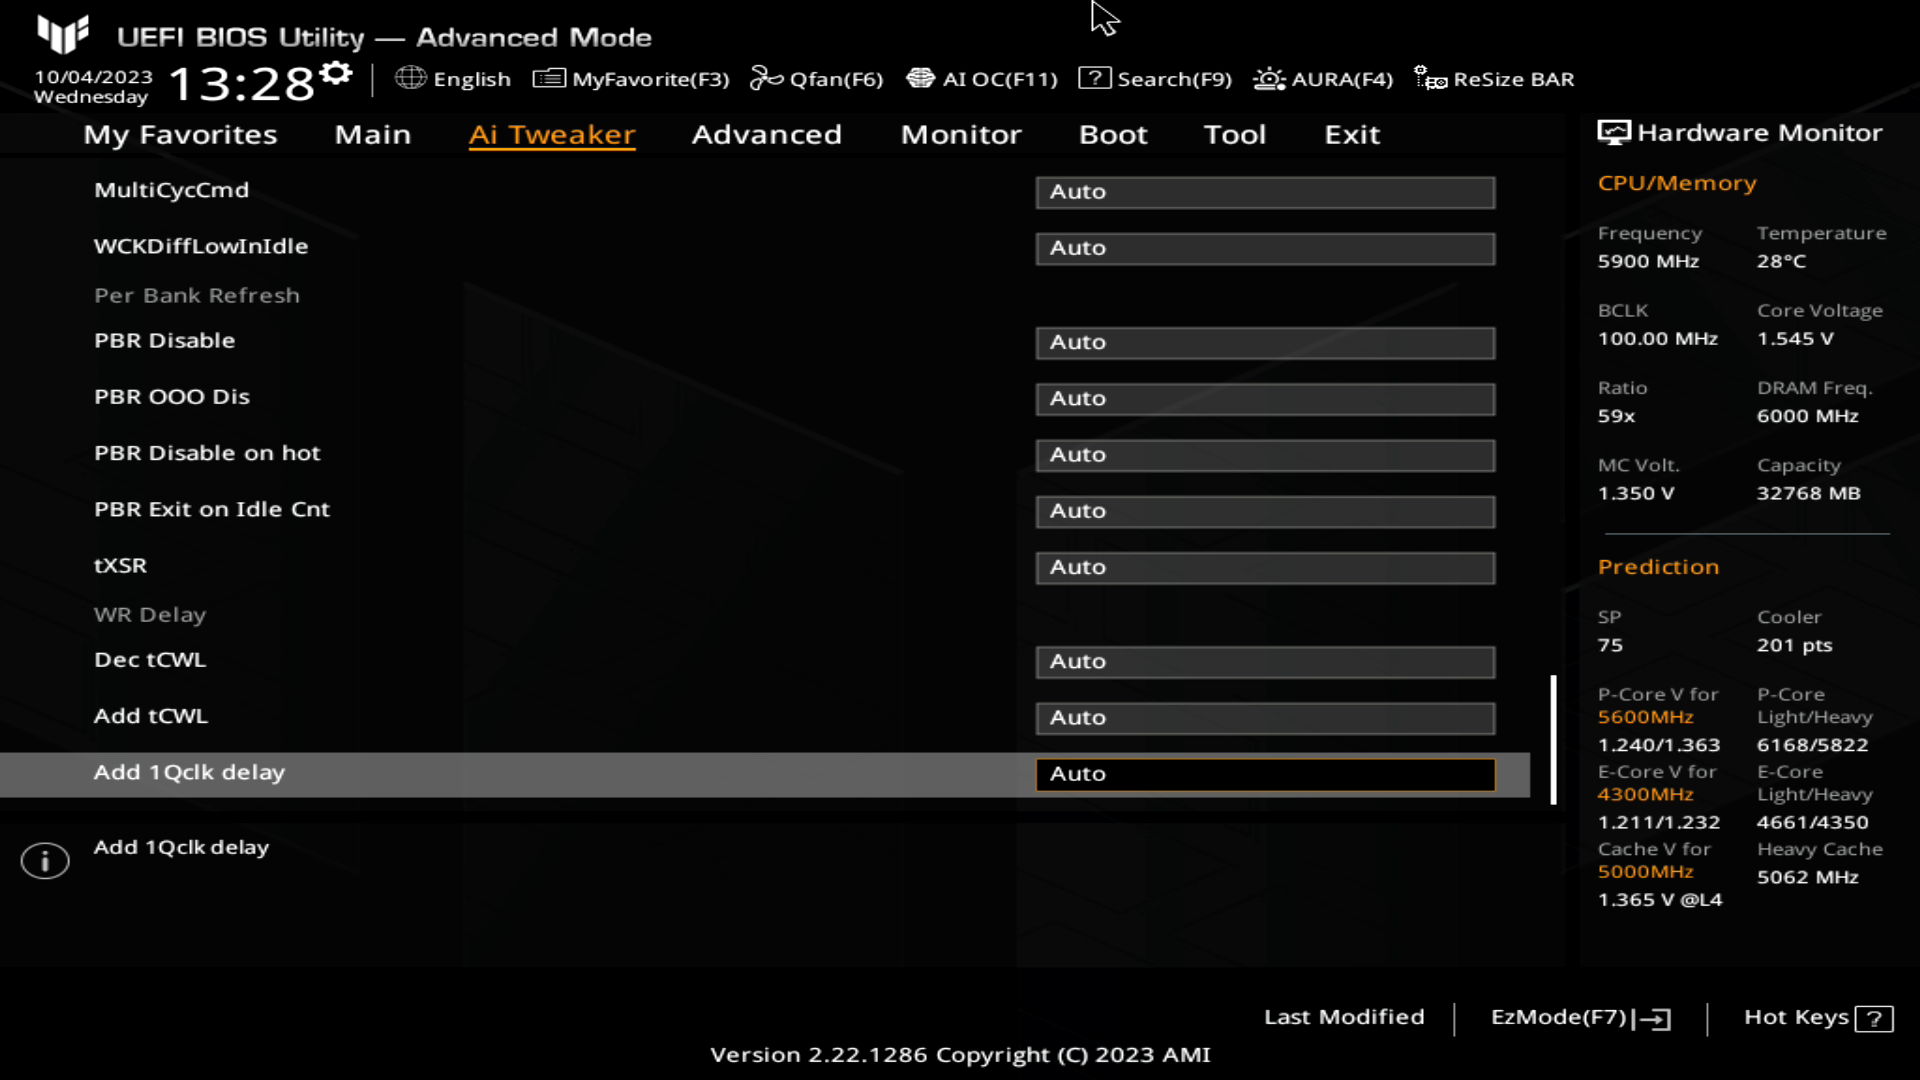Image resolution: width=1920 pixels, height=1080 pixels.
Task: Open WCKDiffLowInIdle Auto dropdown
Action: pyautogui.click(x=1265, y=248)
